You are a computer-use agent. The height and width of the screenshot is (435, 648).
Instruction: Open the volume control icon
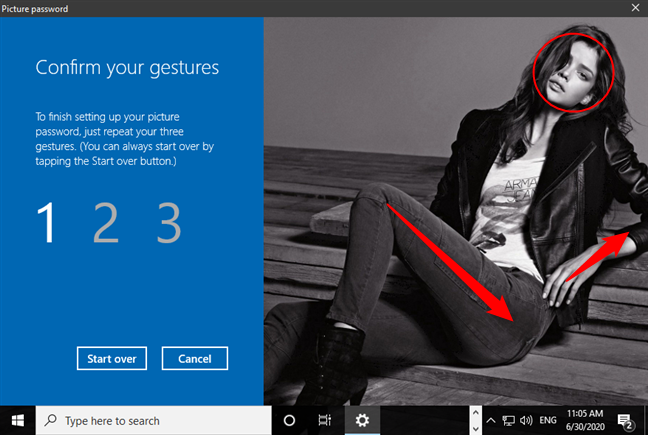click(526, 421)
